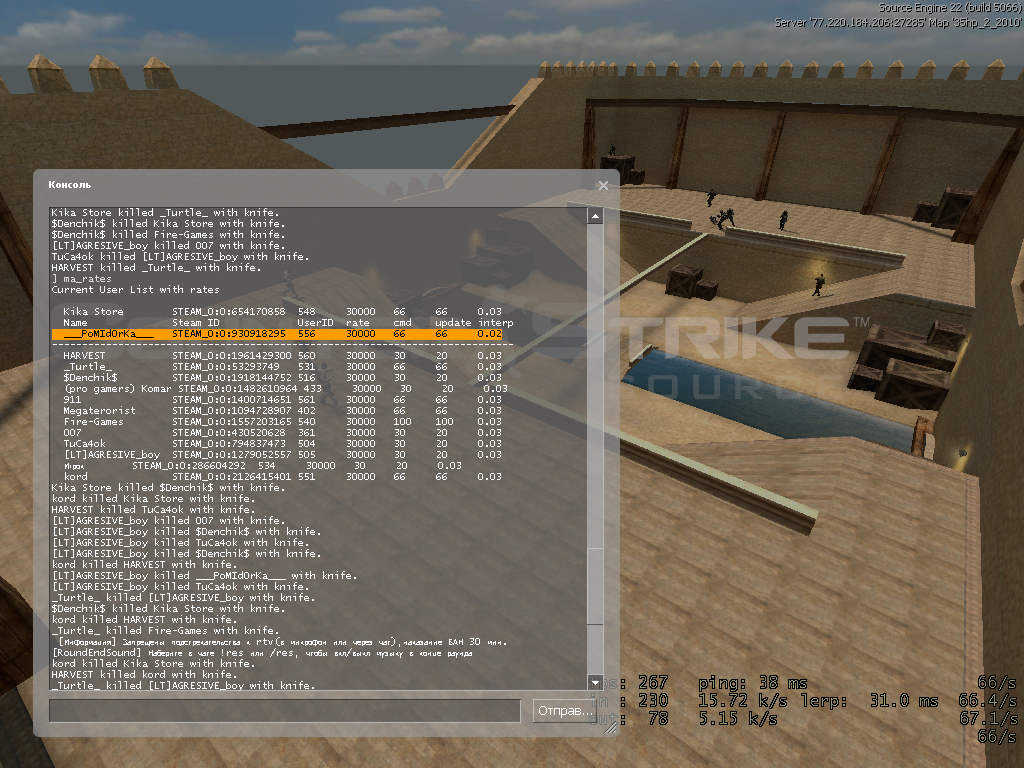Click the 'rate' column header

358,323
